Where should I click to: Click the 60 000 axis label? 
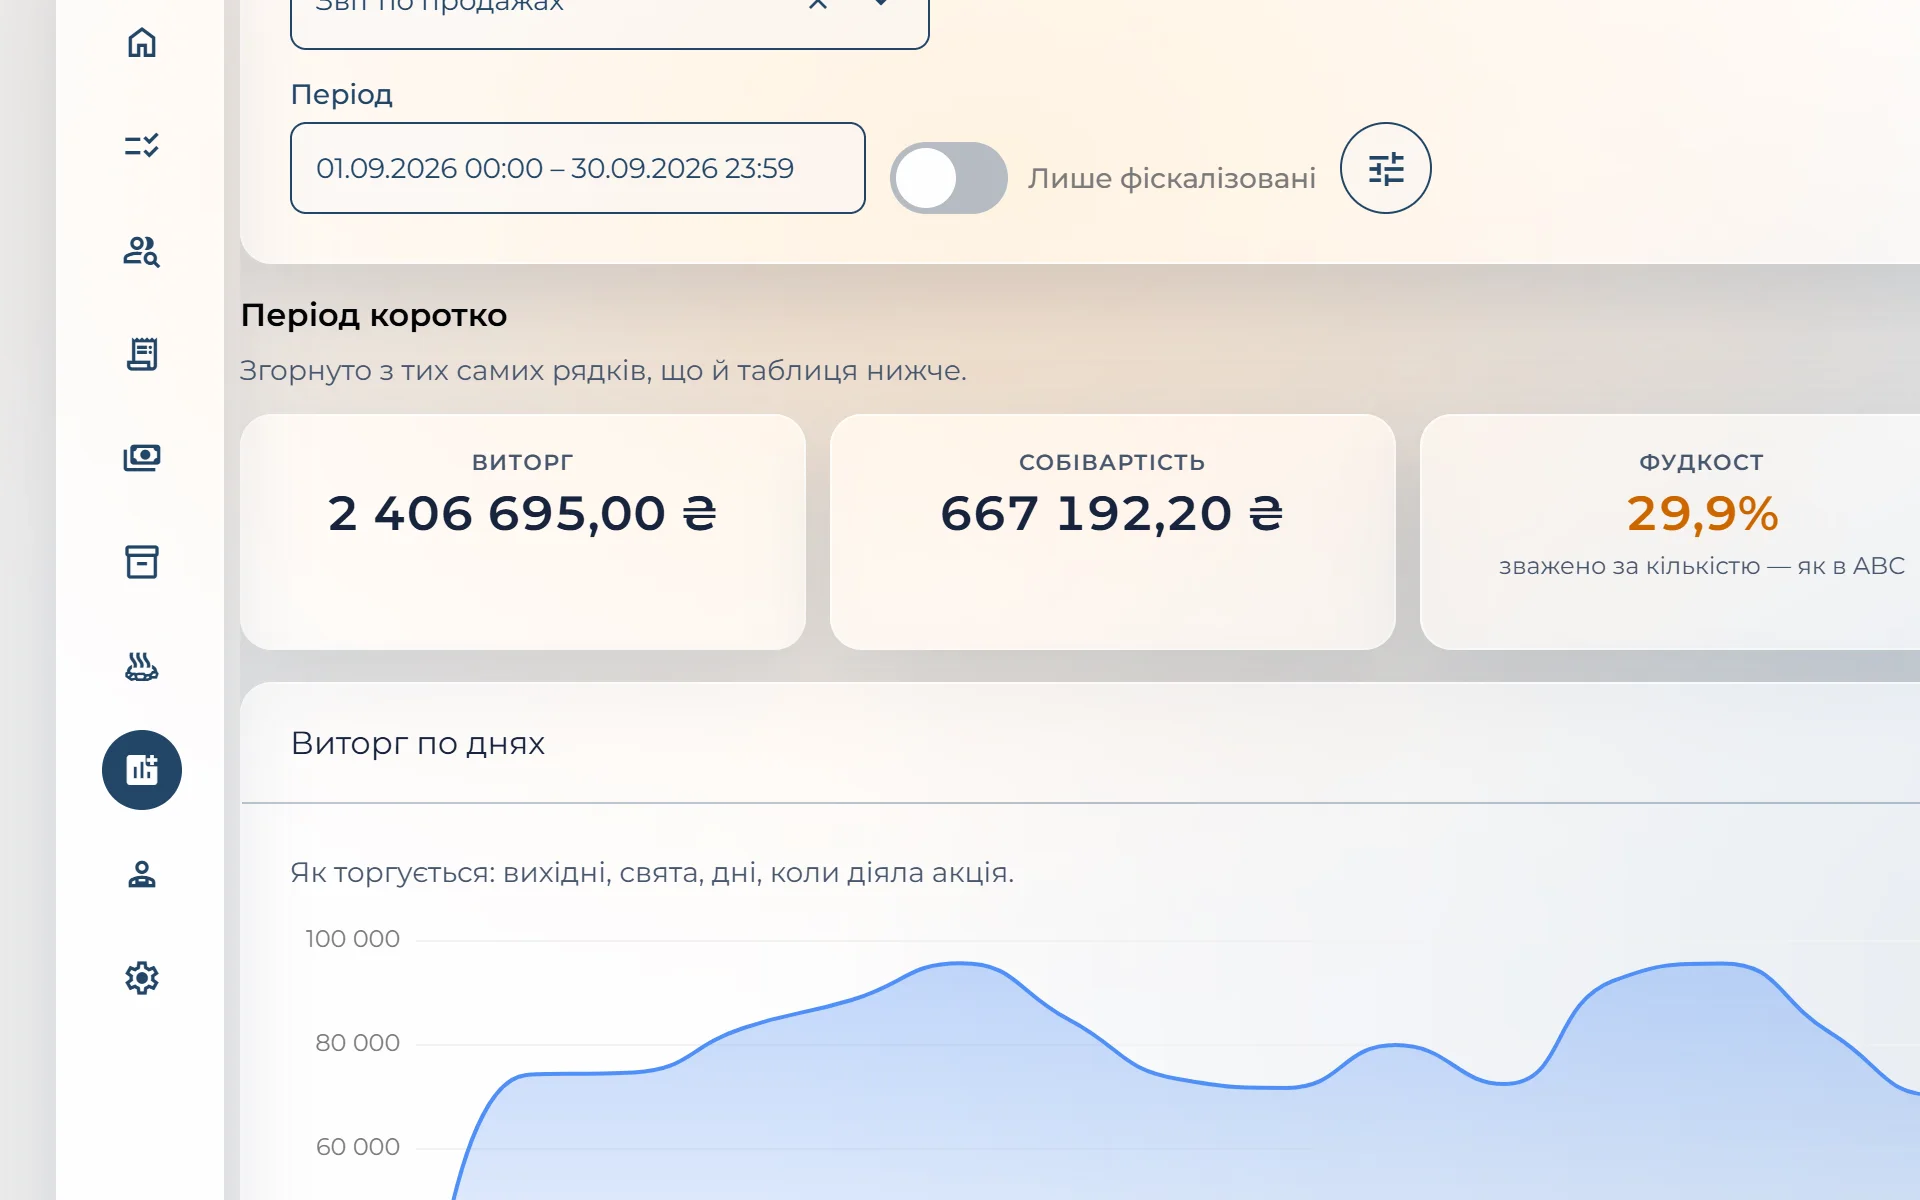pyautogui.click(x=357, y=1147)
